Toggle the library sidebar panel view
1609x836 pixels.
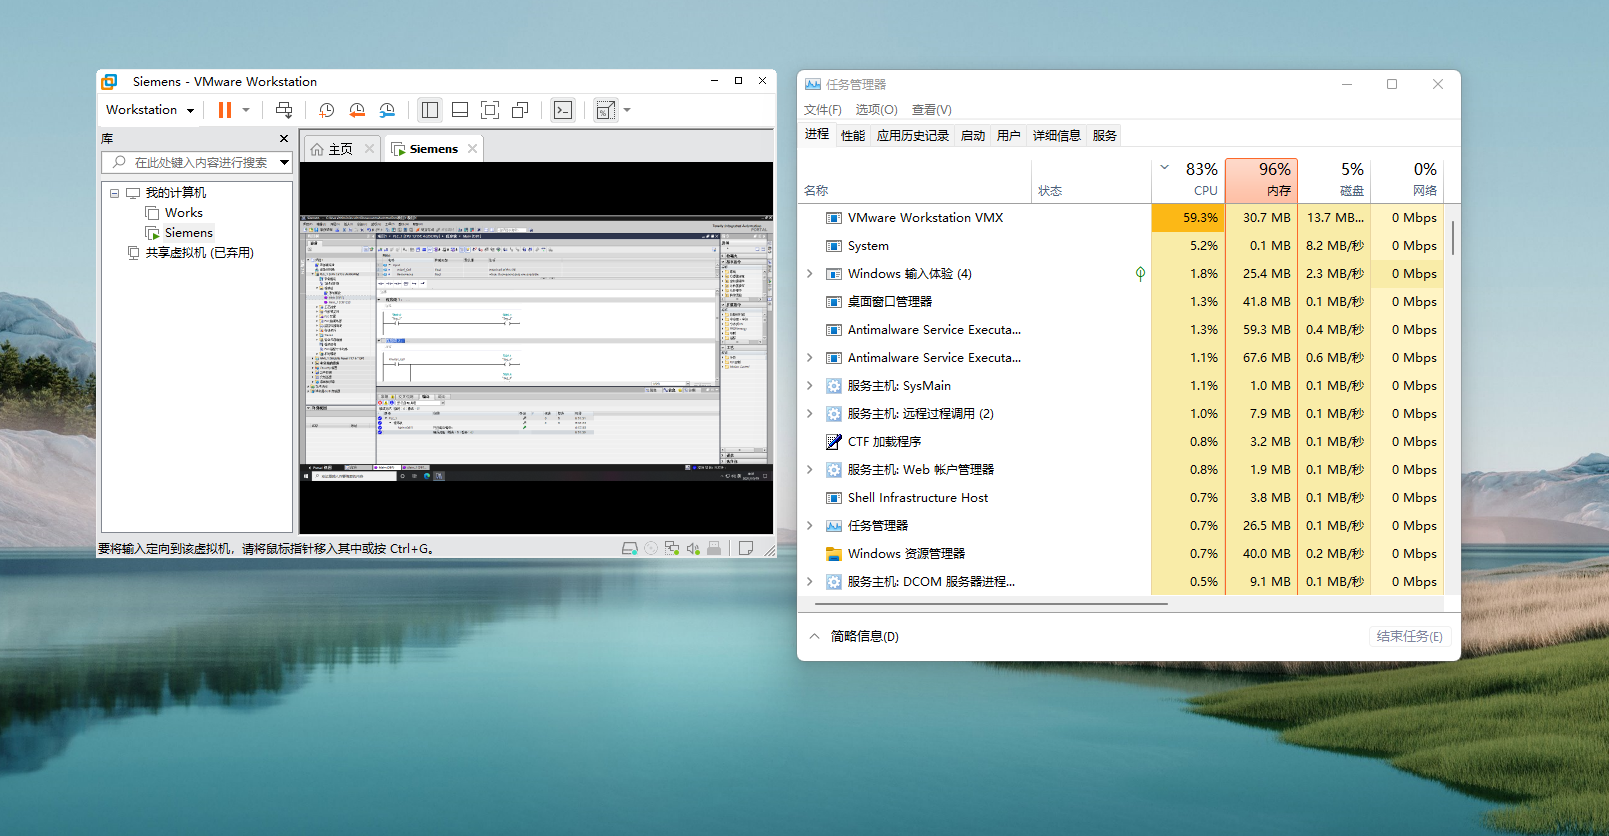coord(430,110)
